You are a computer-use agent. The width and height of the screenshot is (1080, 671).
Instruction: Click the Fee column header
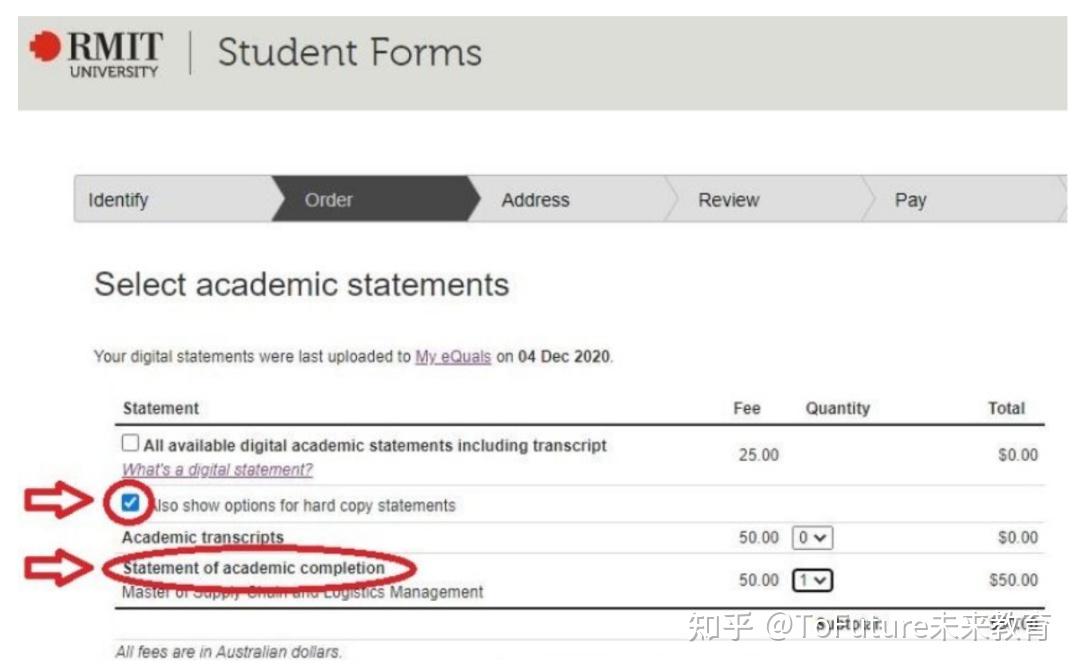[746, 408]
